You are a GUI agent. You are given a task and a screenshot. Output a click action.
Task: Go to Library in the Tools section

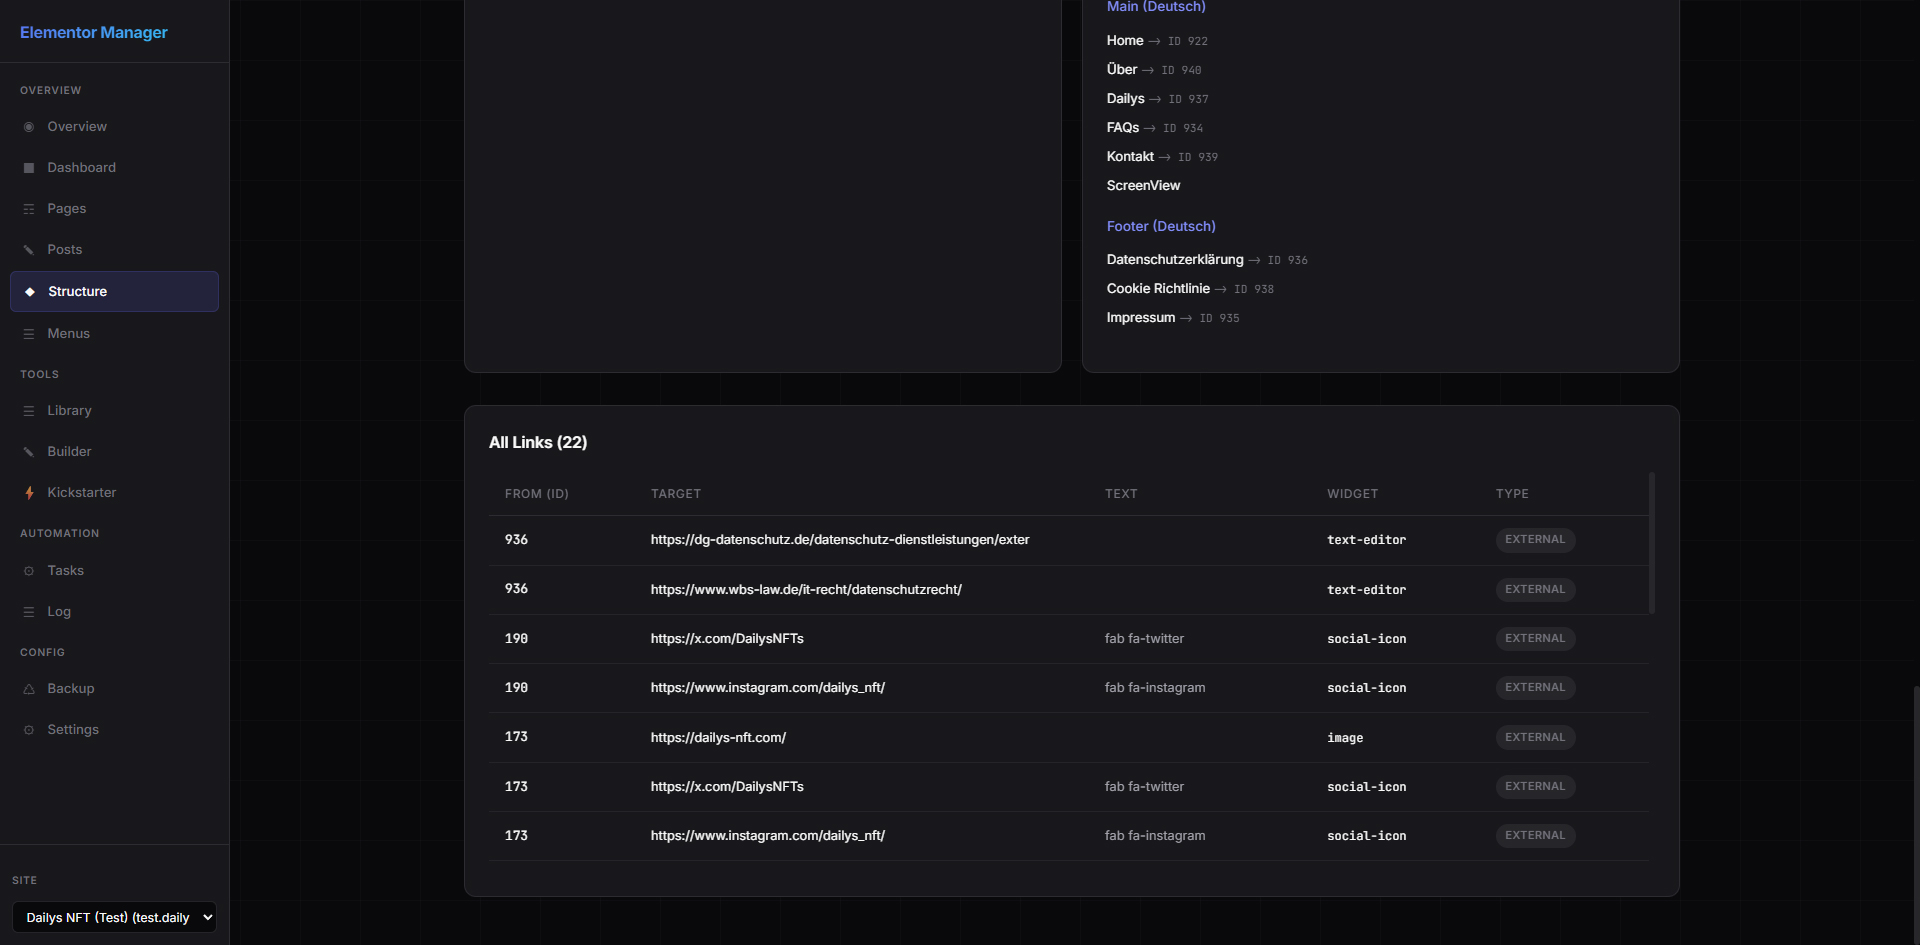tap(69, 411)
